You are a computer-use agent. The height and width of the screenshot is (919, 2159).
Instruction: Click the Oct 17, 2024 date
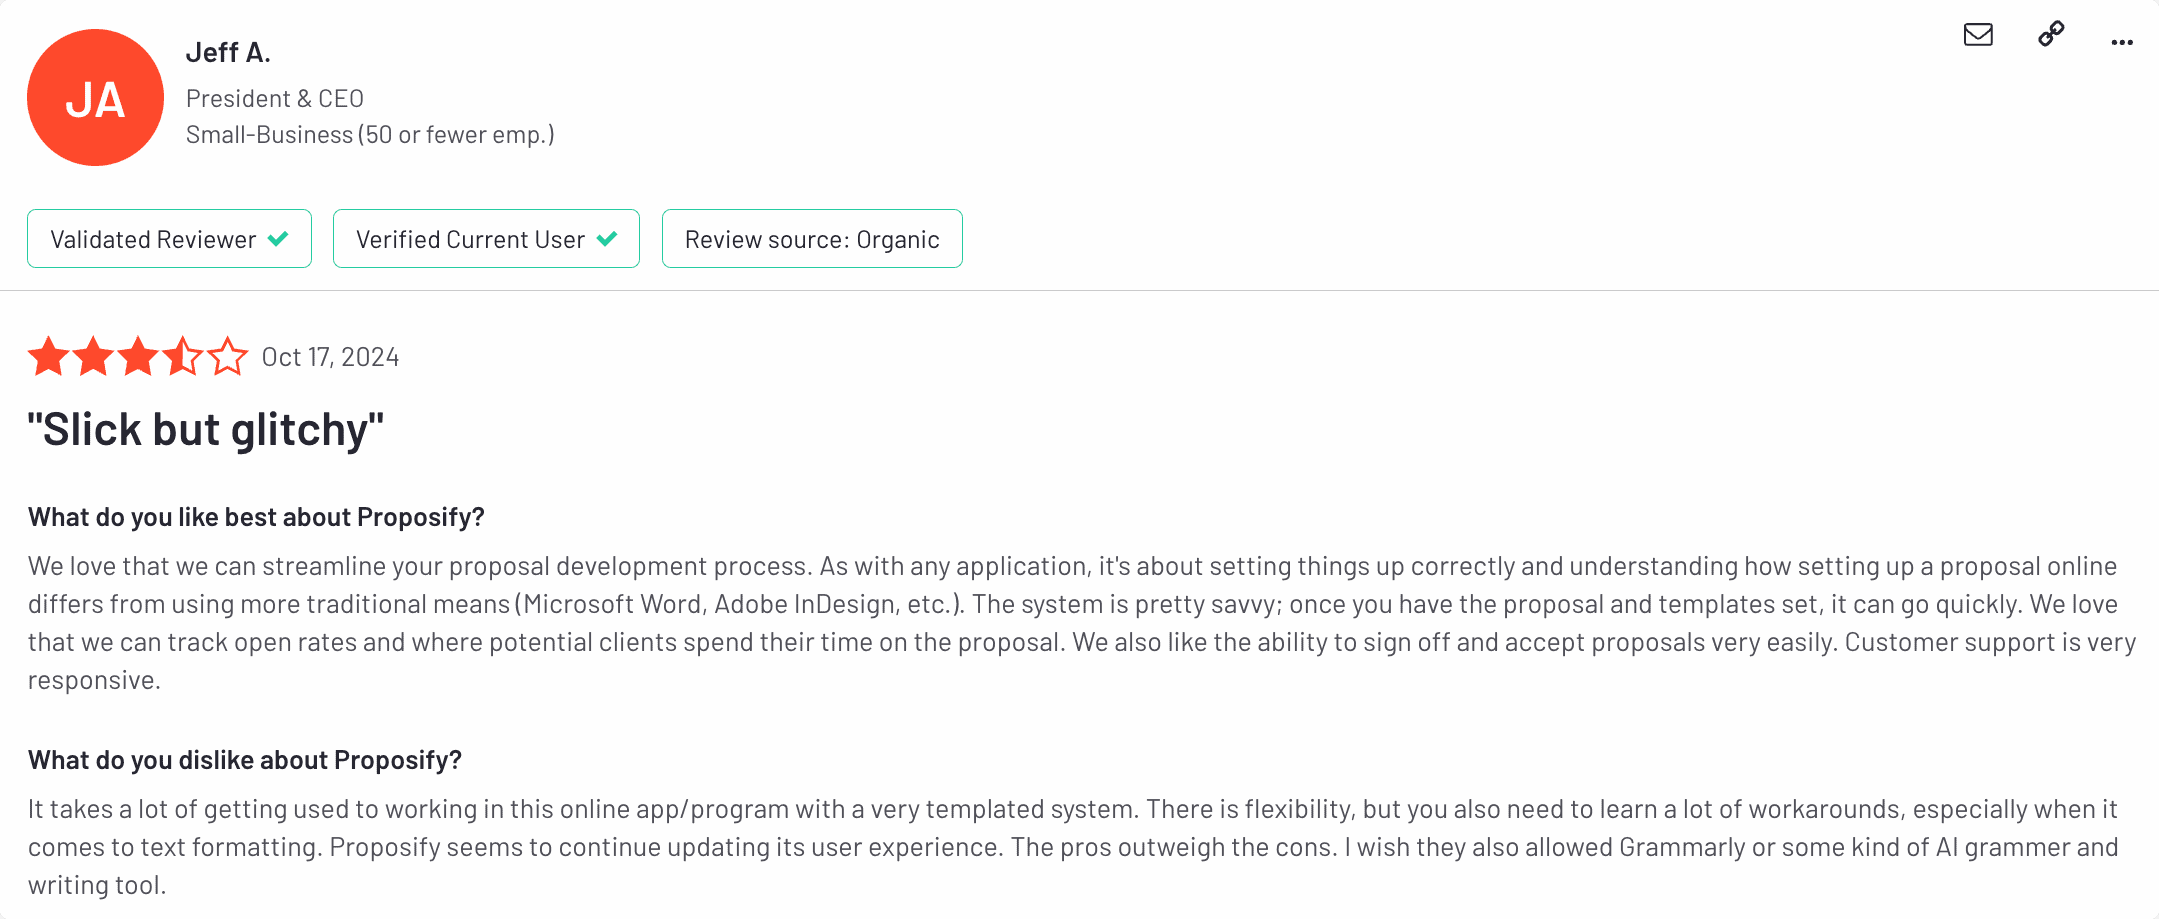point(330,357)
